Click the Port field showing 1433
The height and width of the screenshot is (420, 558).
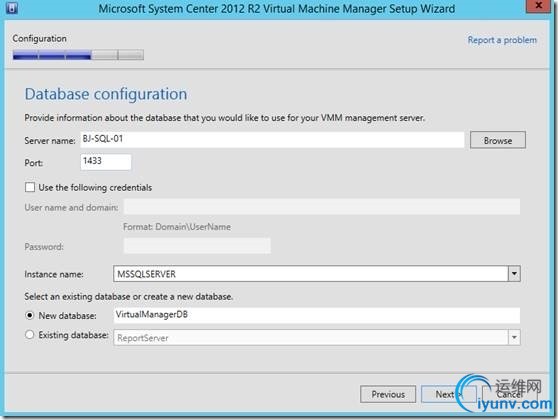[x=106, y=162]
